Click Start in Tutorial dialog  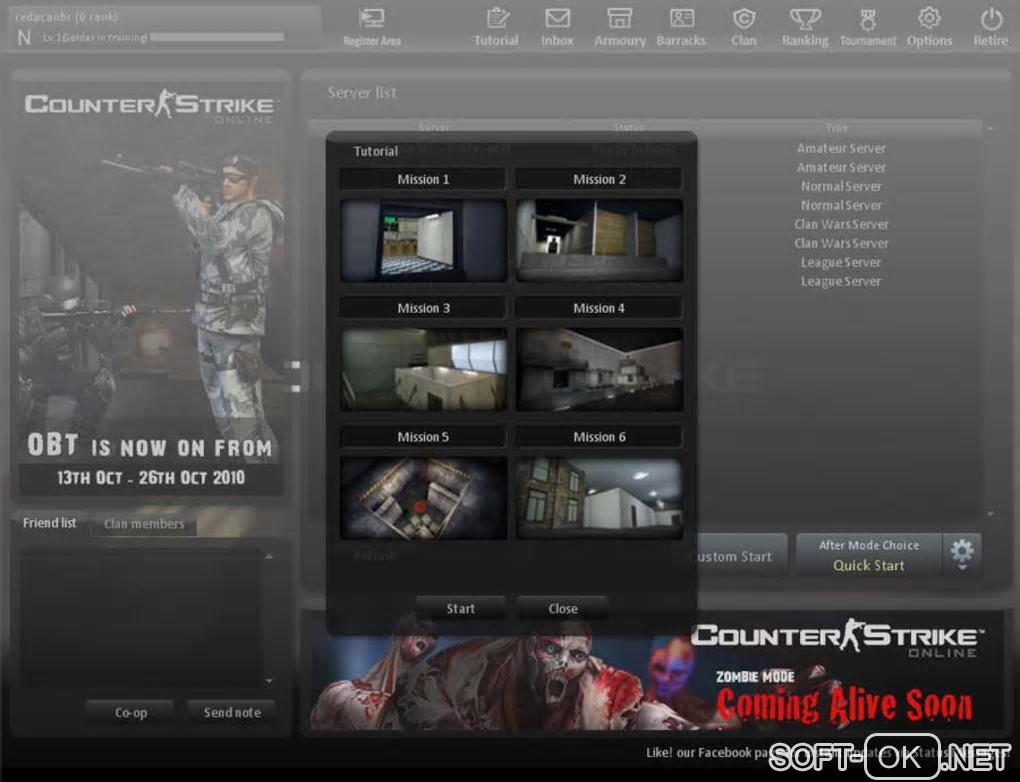(x=461, y=608)
